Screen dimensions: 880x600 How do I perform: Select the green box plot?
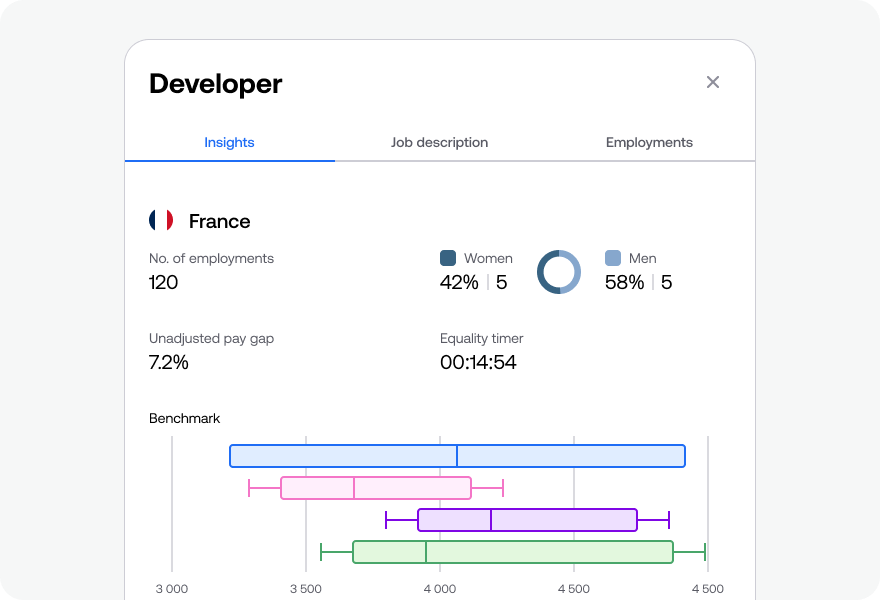pyautogui.click(x=513, y=552)
